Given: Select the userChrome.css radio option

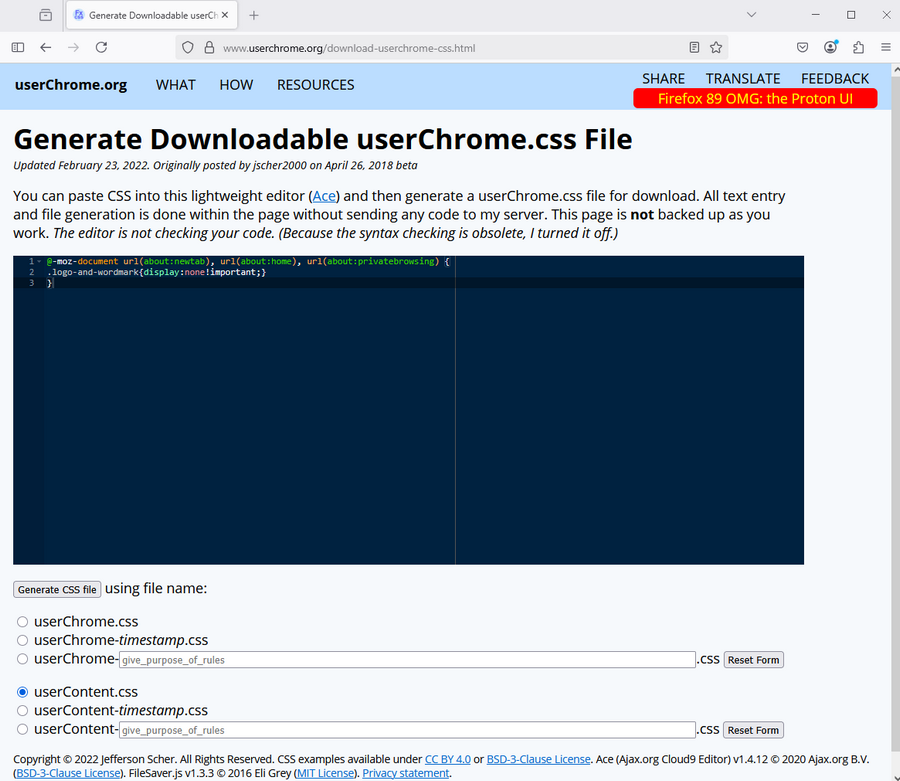Looking at the screenshot, I should click(22, 622).
